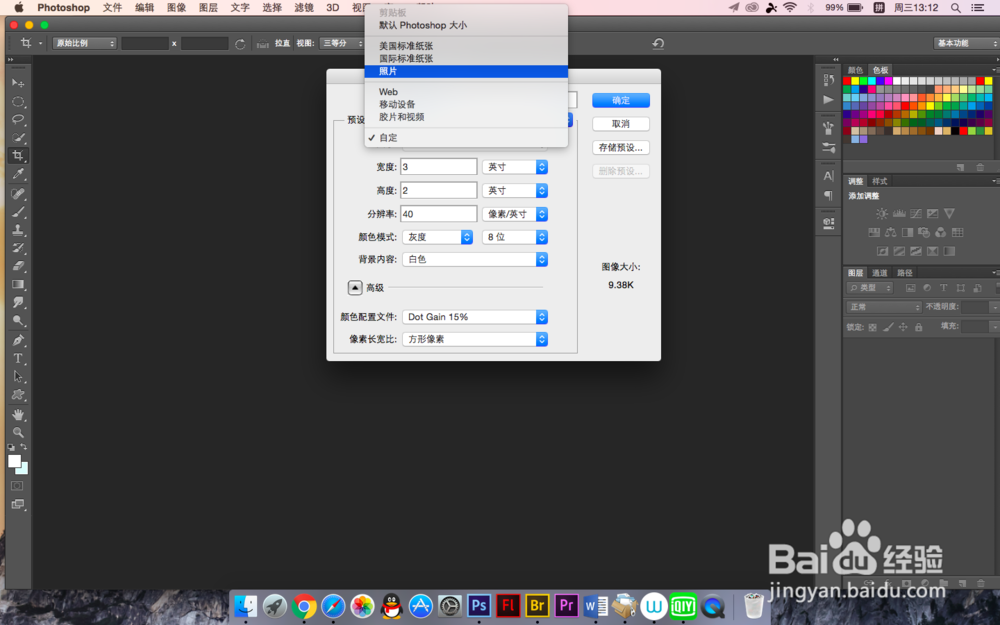Toggle type layers filter in Layers panel
Viewport: 1000px width, 625px height.
click(x=943, y=288)
